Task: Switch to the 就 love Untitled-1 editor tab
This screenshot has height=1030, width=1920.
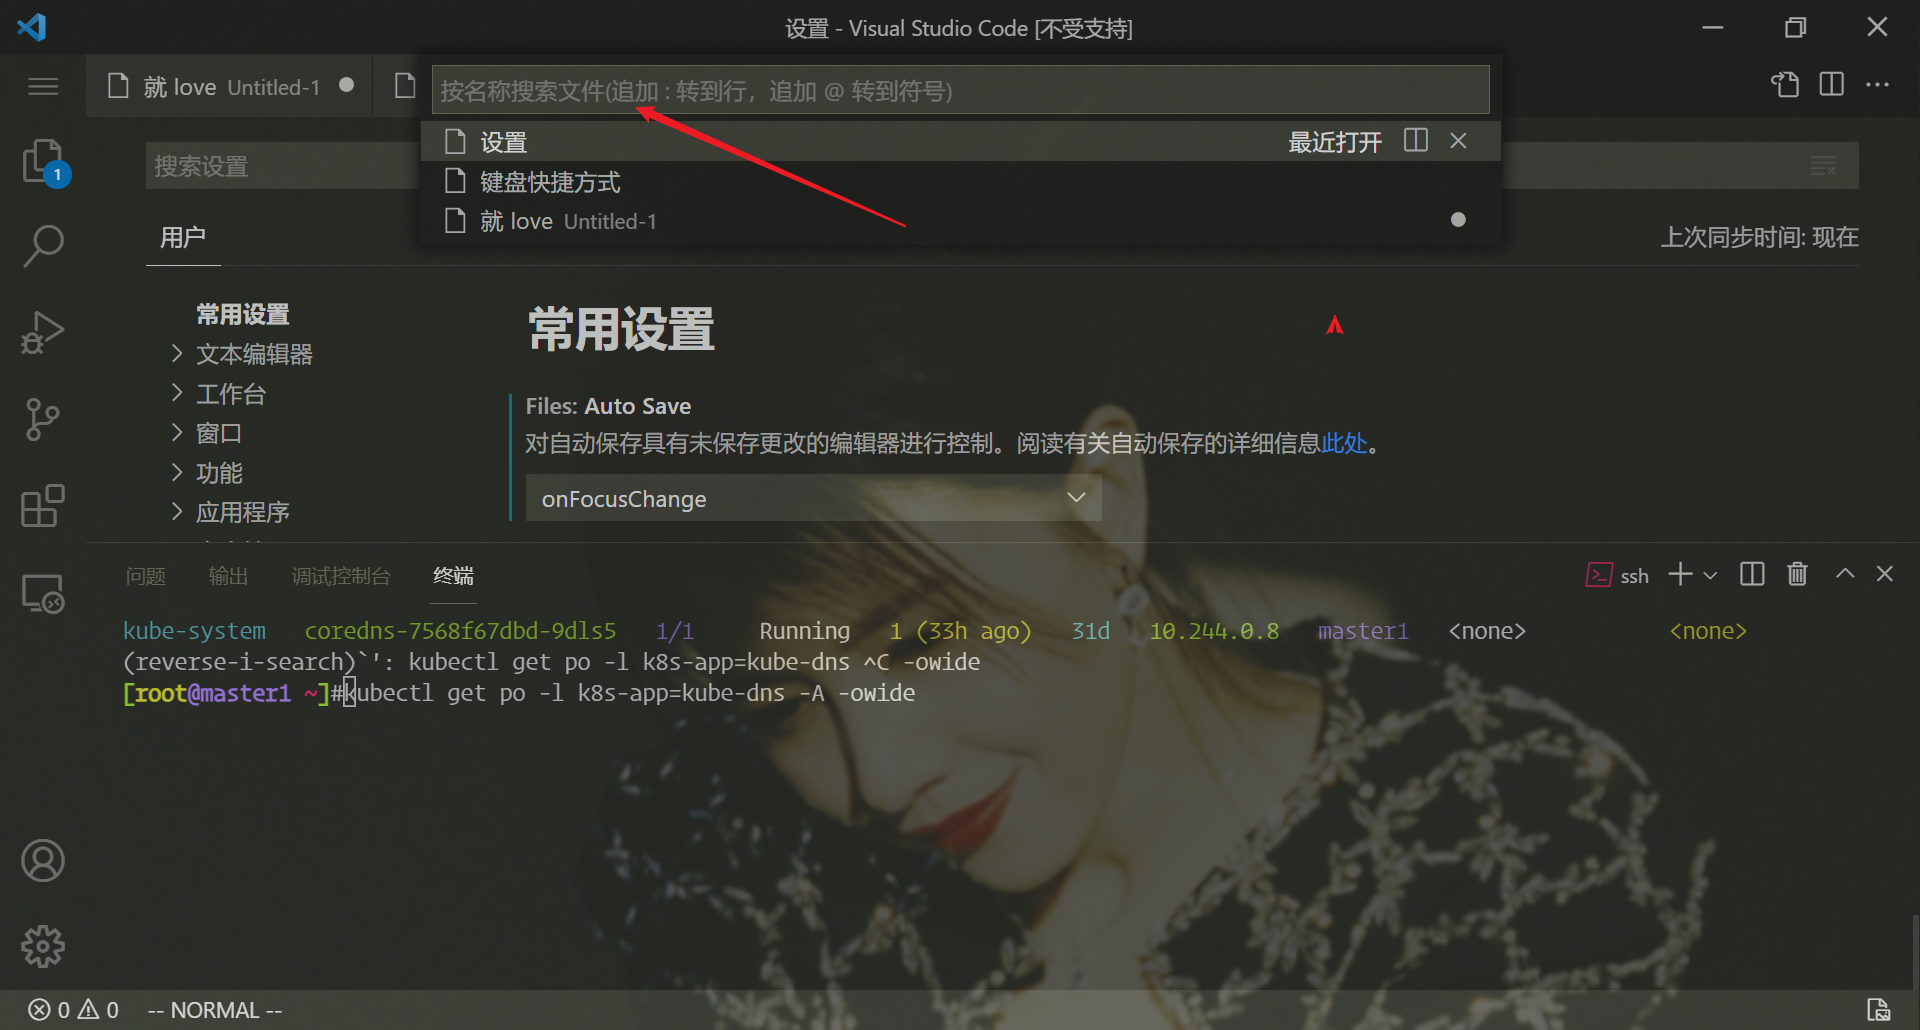Action: 230,87
